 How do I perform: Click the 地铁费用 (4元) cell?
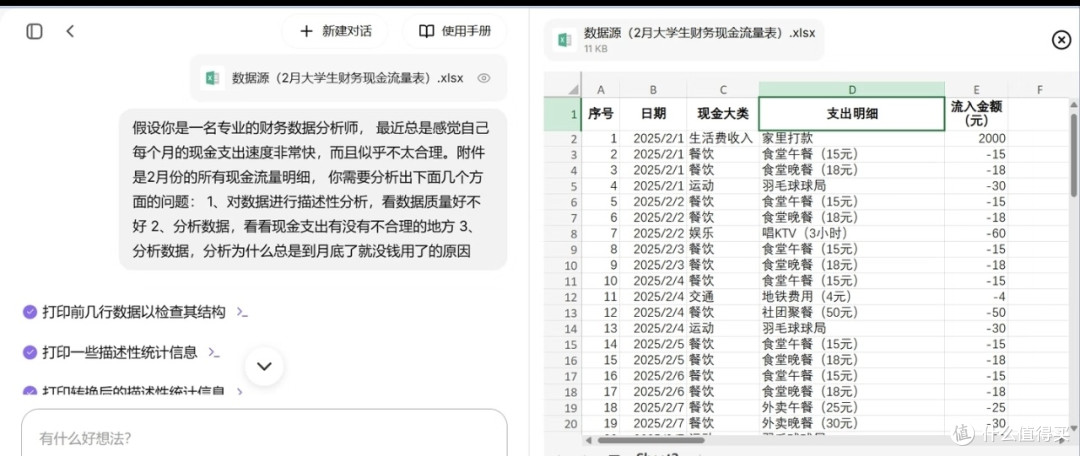(x=852, y=297)
